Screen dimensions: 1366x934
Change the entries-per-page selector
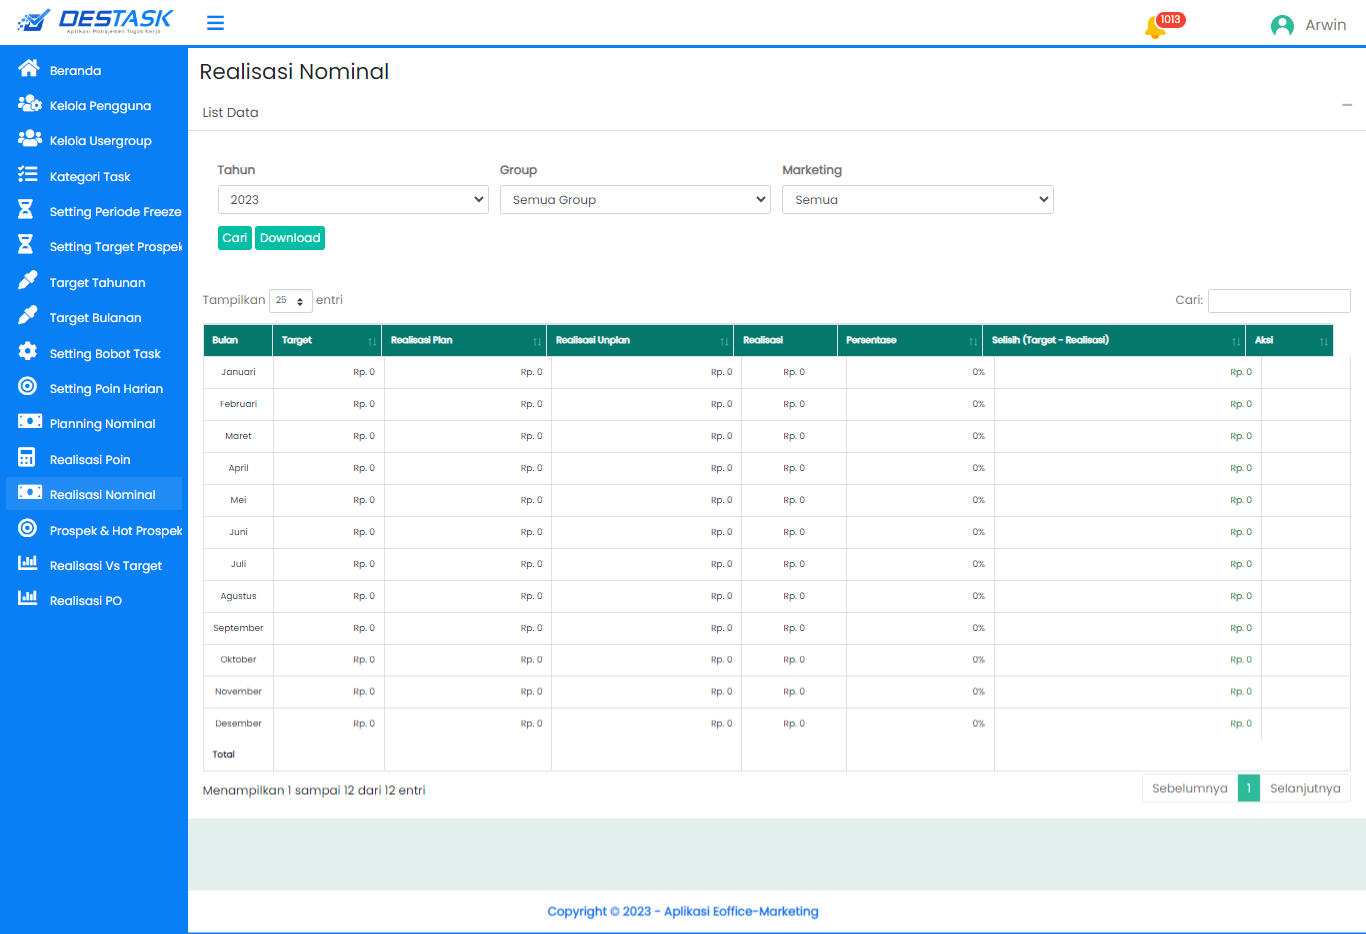pyautogui.click(x=290, y=301)
